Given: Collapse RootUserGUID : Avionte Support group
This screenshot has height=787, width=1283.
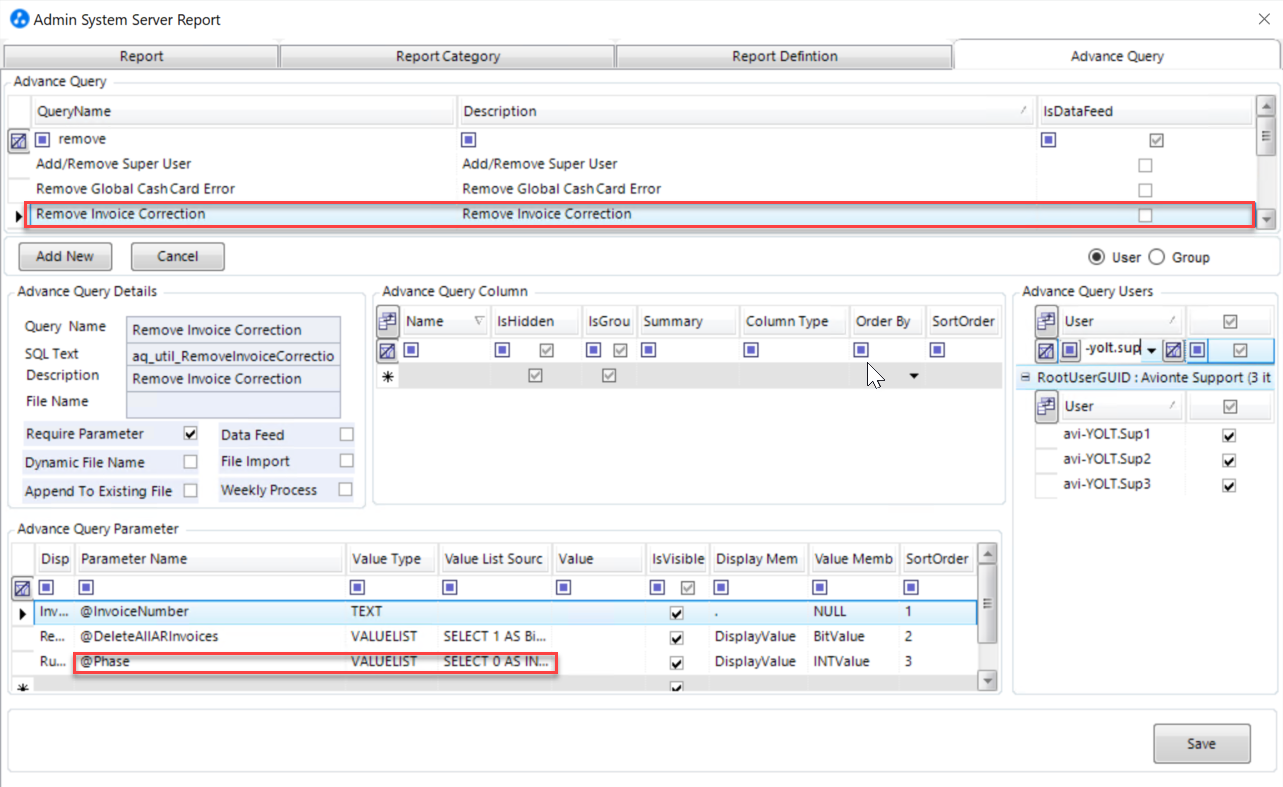Looking at the screenshot, I should (x=1025, y=378).
